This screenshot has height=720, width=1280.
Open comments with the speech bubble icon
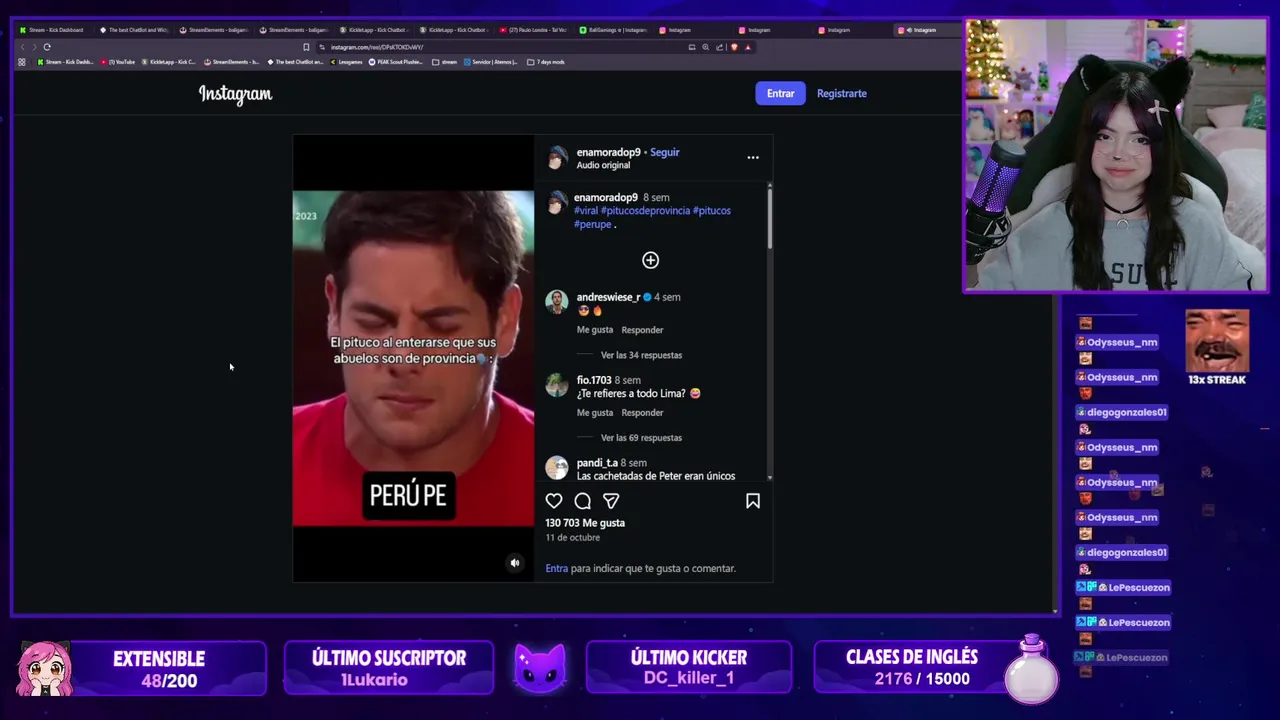[x=582, y=501]
